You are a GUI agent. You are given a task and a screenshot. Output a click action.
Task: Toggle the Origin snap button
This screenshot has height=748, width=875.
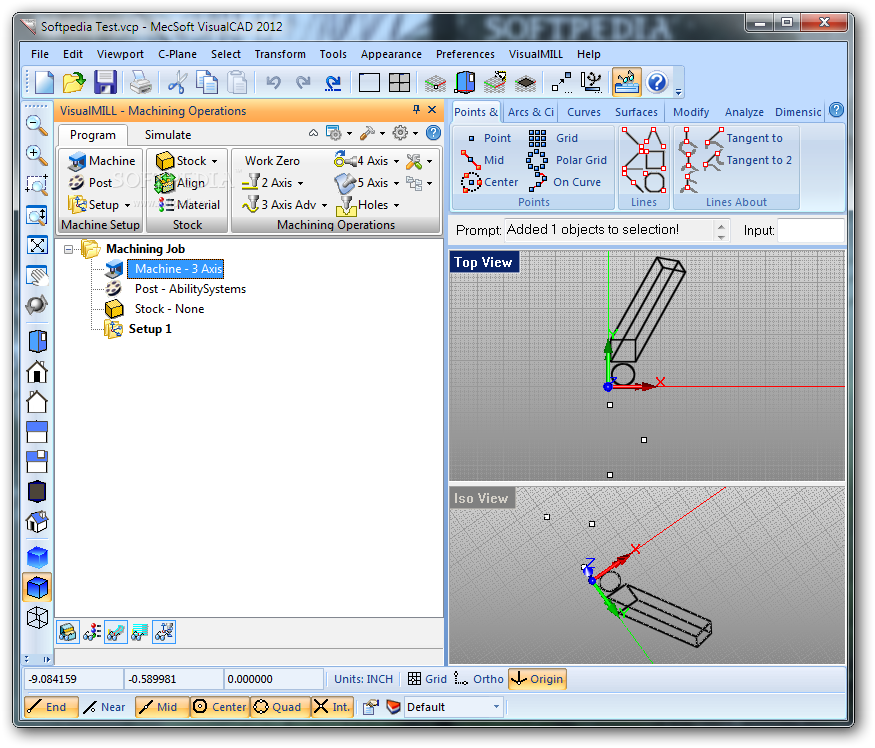[537, 679]
